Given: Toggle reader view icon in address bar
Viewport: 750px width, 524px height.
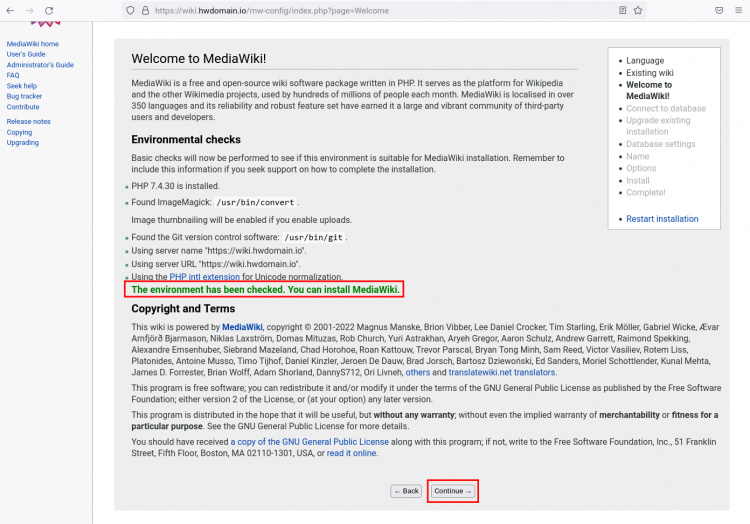Looking at the screenshot, I should 622,10.
